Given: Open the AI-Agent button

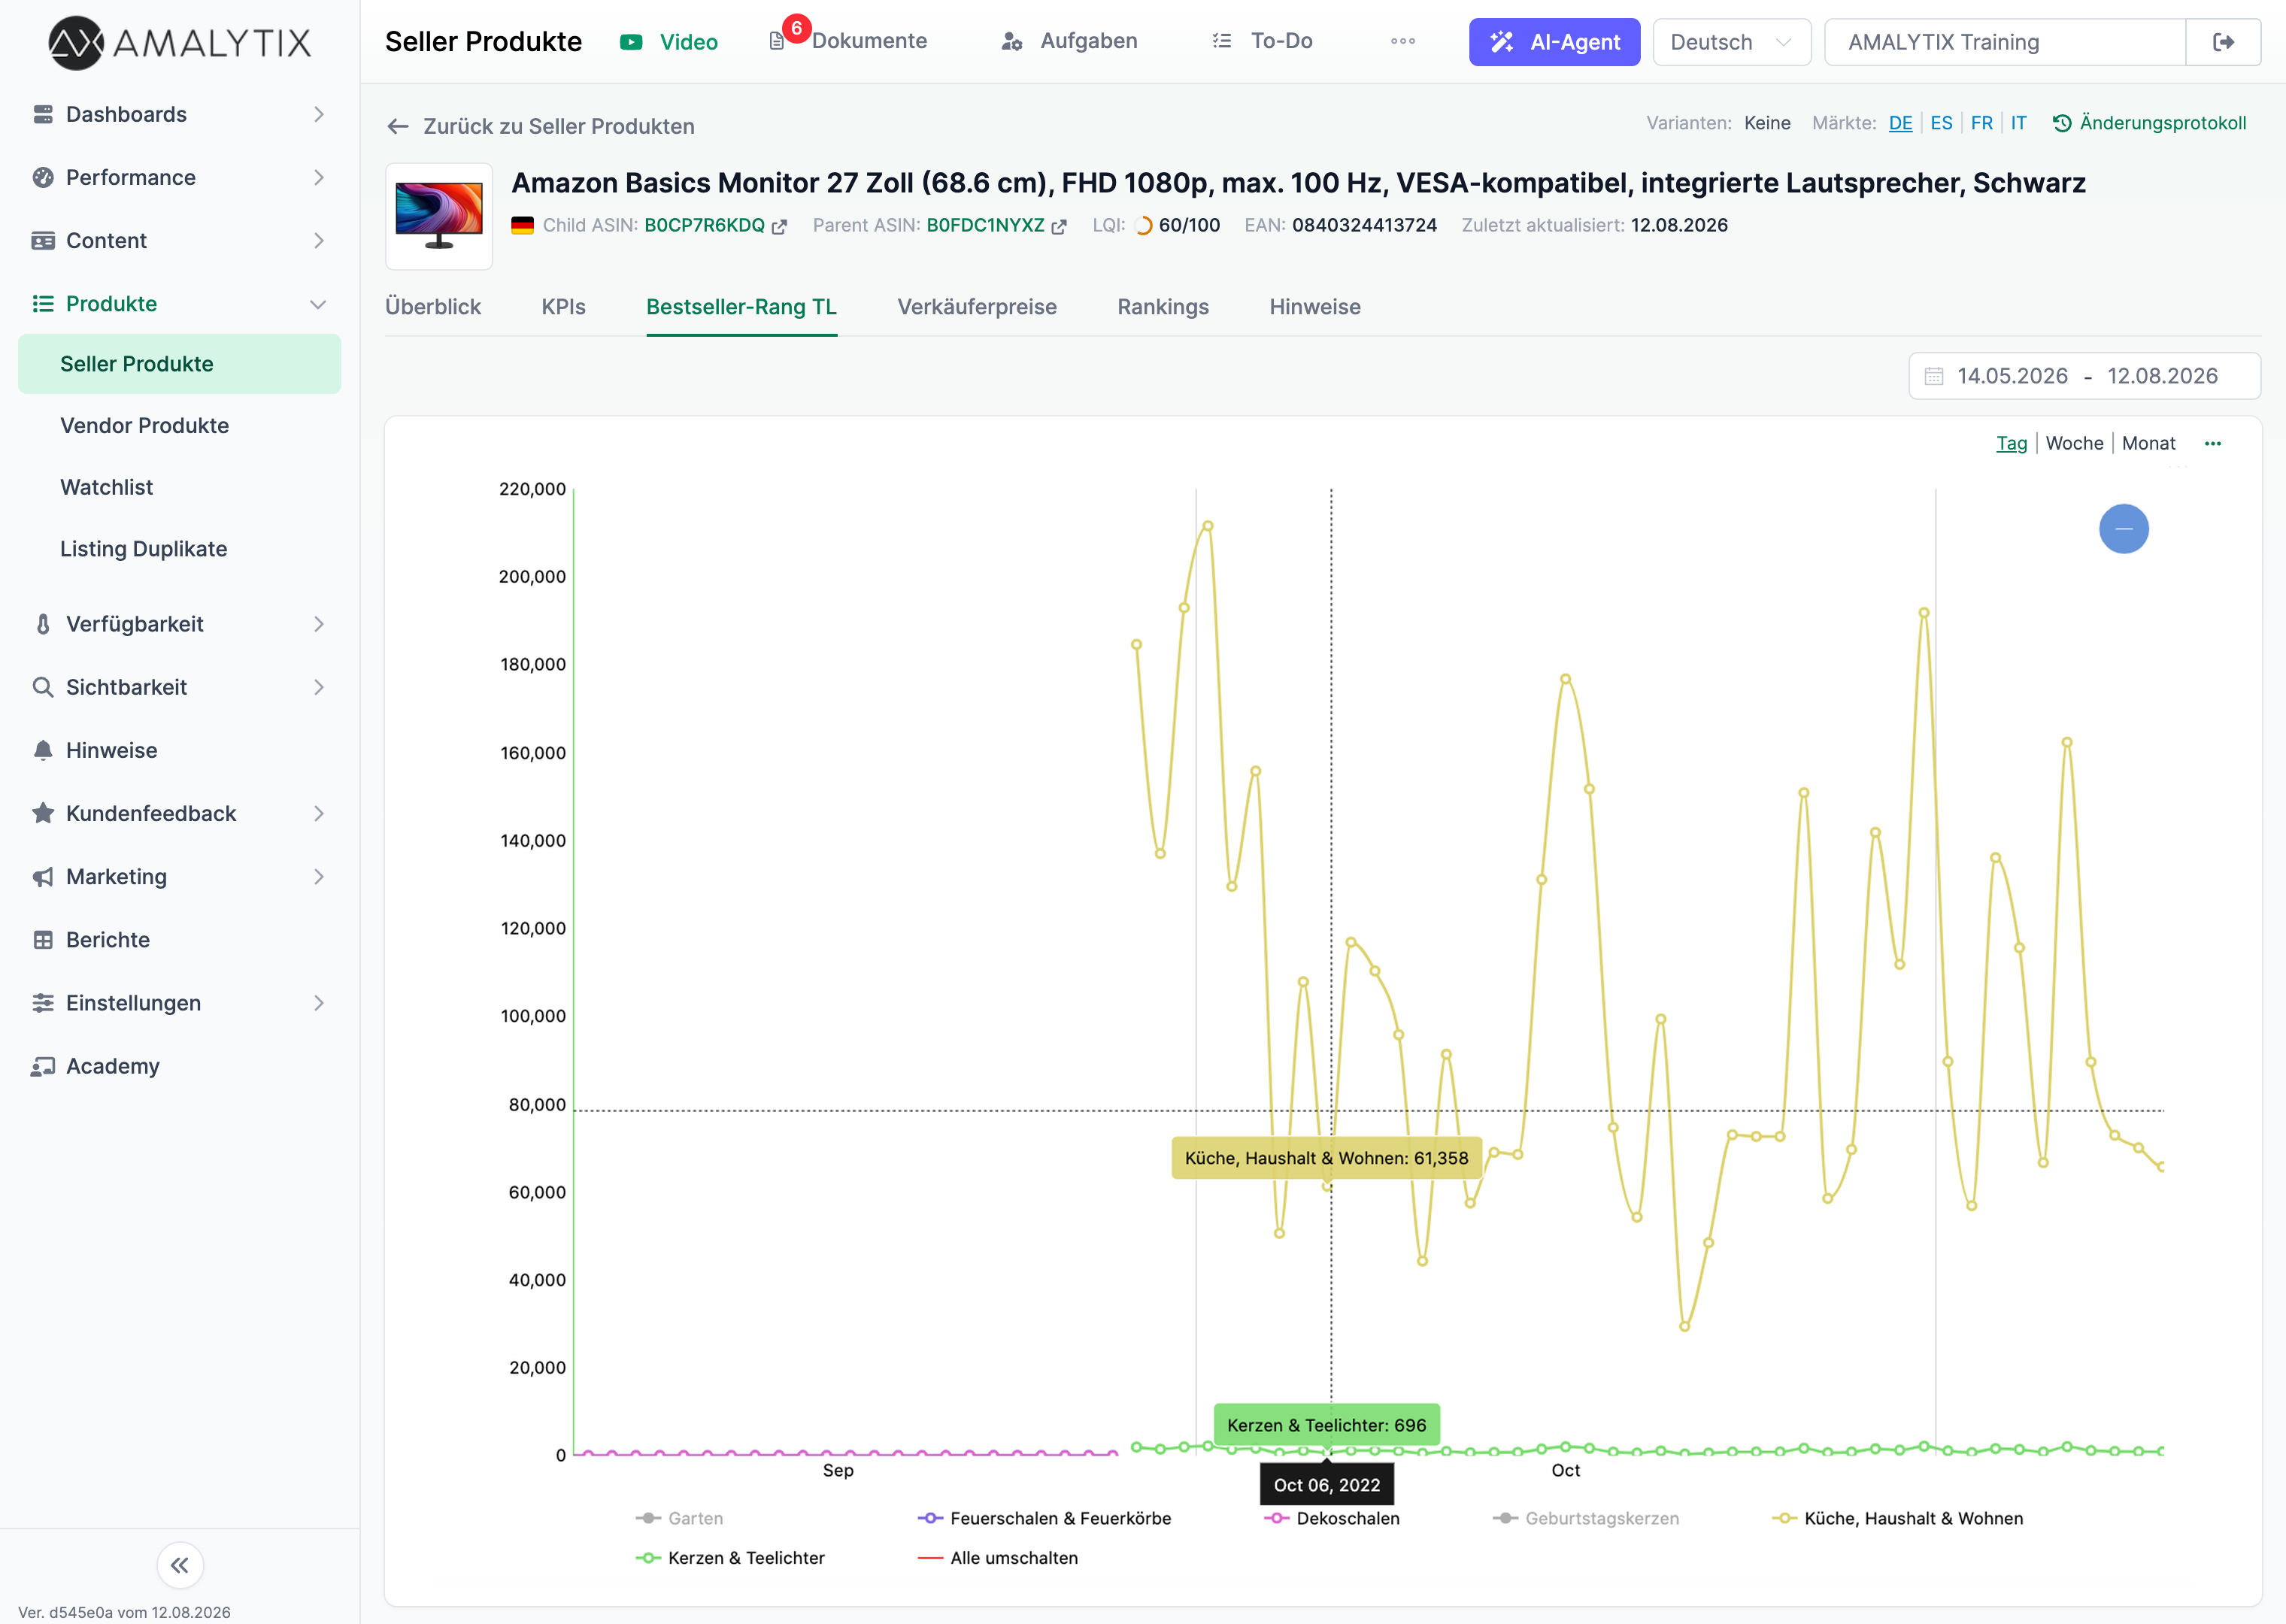Looking at the screenshot, I should tap(1554, 42).
